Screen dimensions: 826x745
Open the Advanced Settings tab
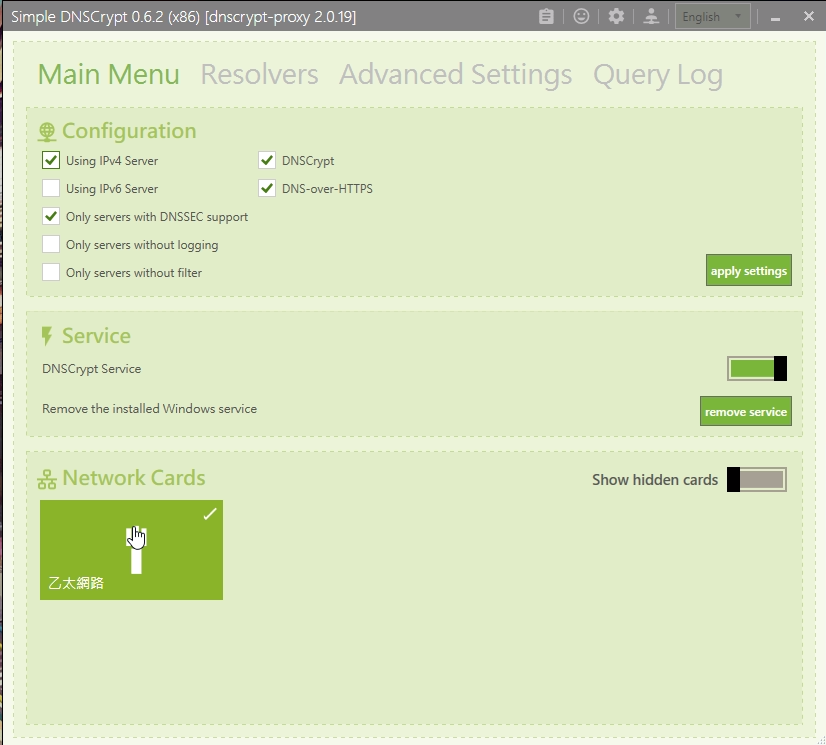point(455,75)
